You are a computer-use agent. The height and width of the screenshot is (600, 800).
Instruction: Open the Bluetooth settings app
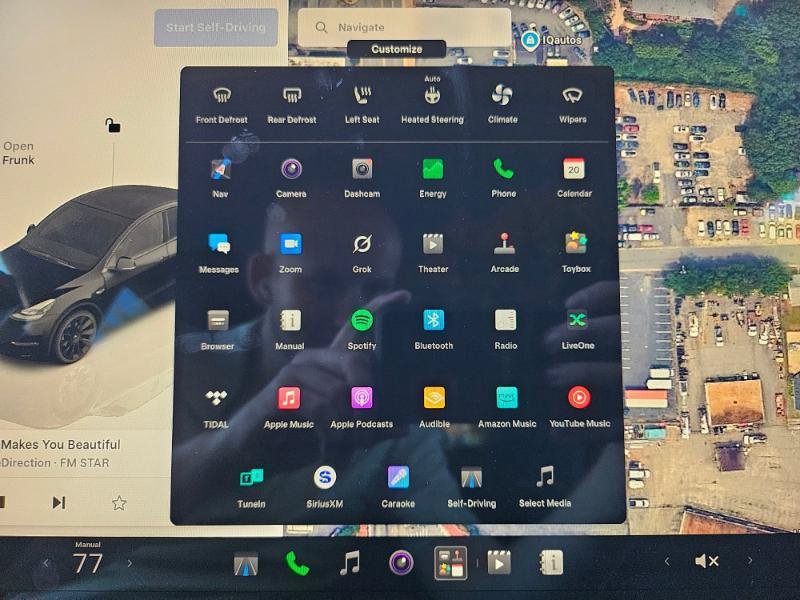[x=434, y=320]
